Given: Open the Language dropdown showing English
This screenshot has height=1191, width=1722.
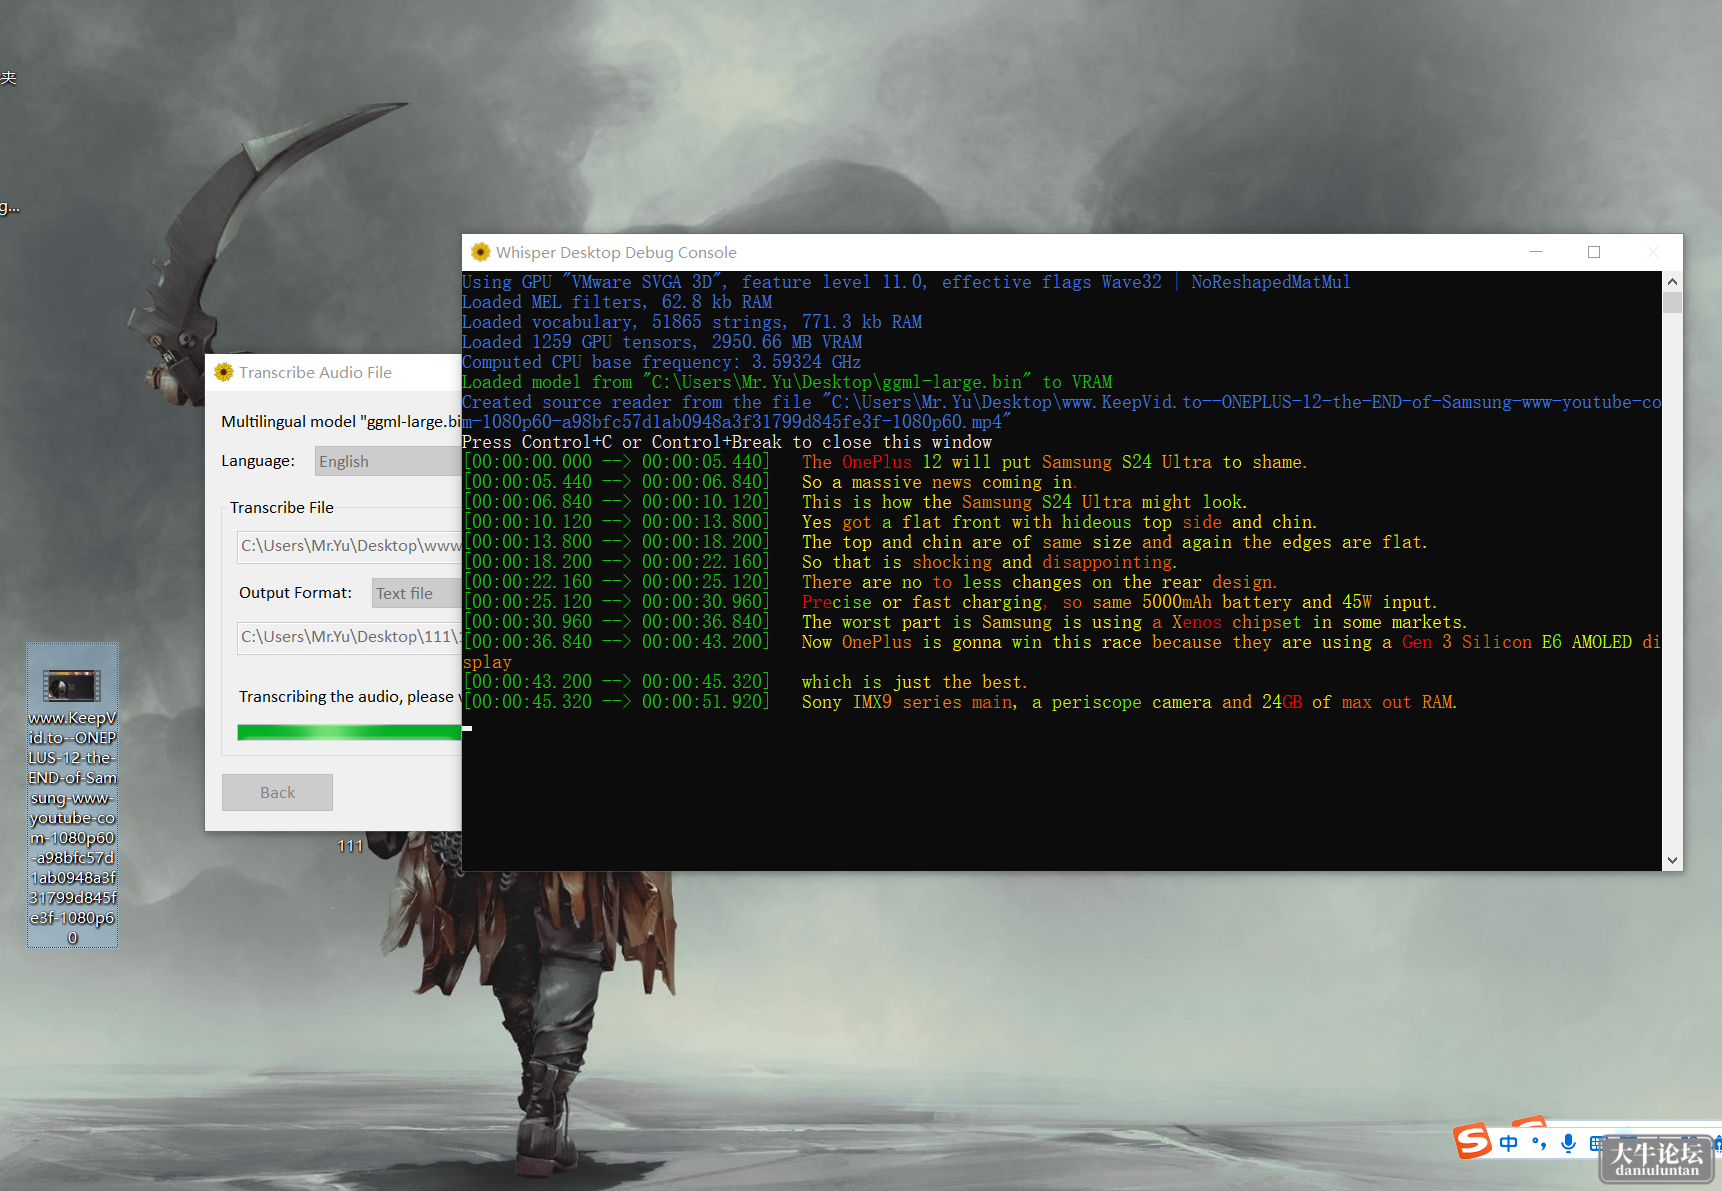Looking at the screenshot, I should [388, 461].
